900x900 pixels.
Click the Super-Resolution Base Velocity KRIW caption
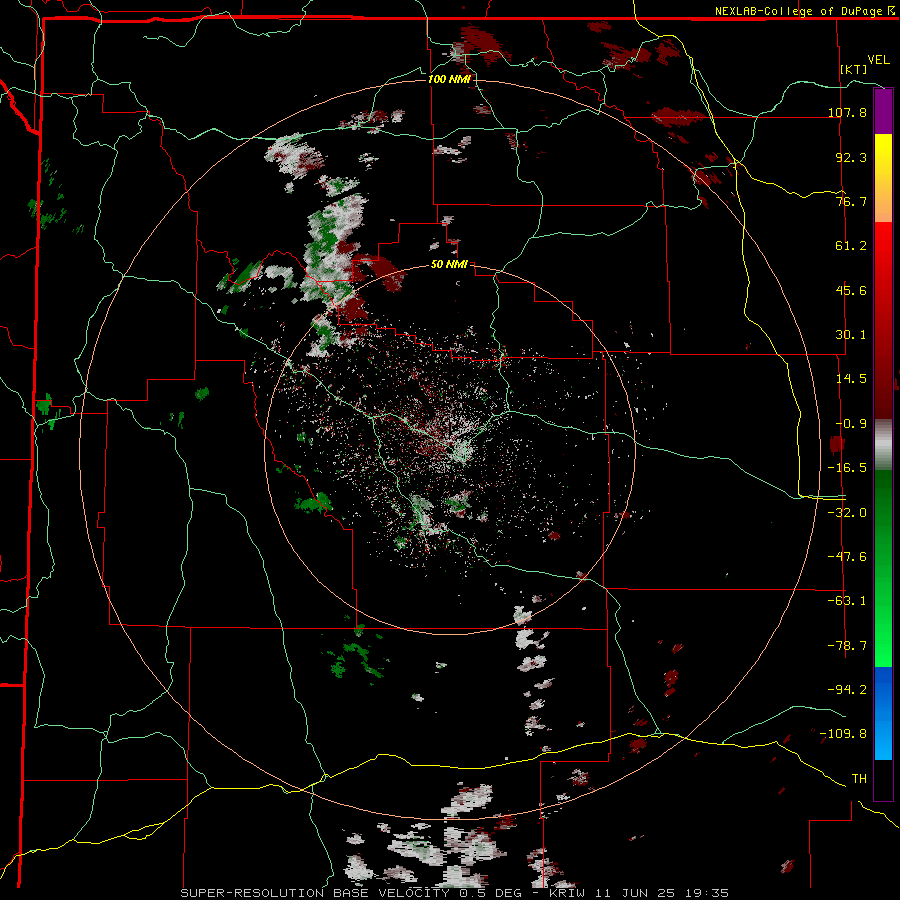[x=455, y=893]
